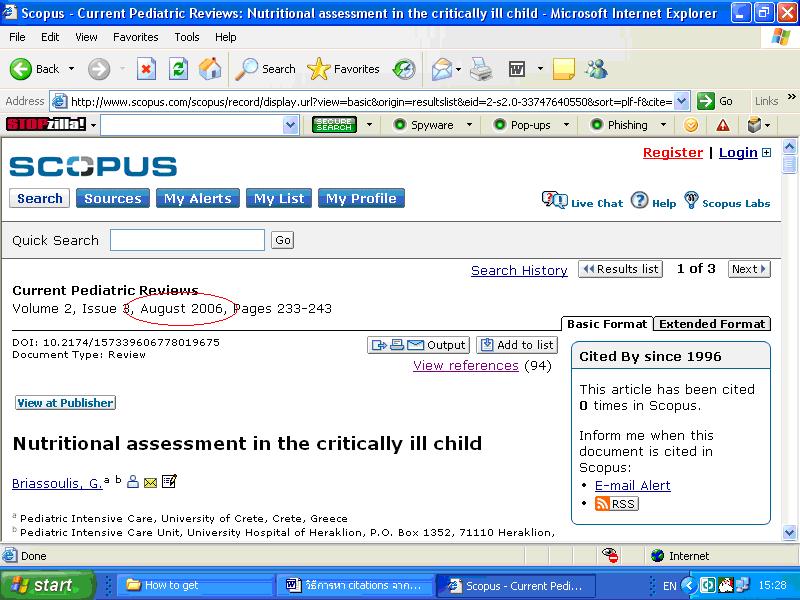Open the Windows start button

[47, 585]
